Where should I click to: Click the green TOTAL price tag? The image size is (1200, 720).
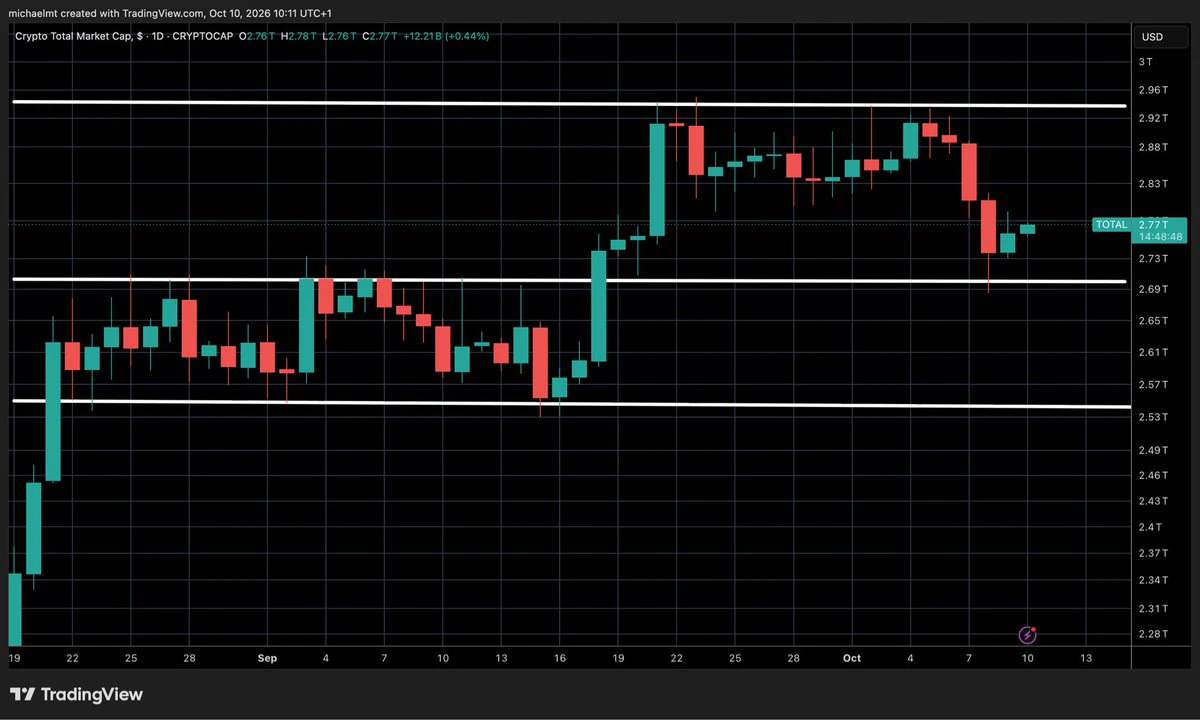coord(1111,225)
